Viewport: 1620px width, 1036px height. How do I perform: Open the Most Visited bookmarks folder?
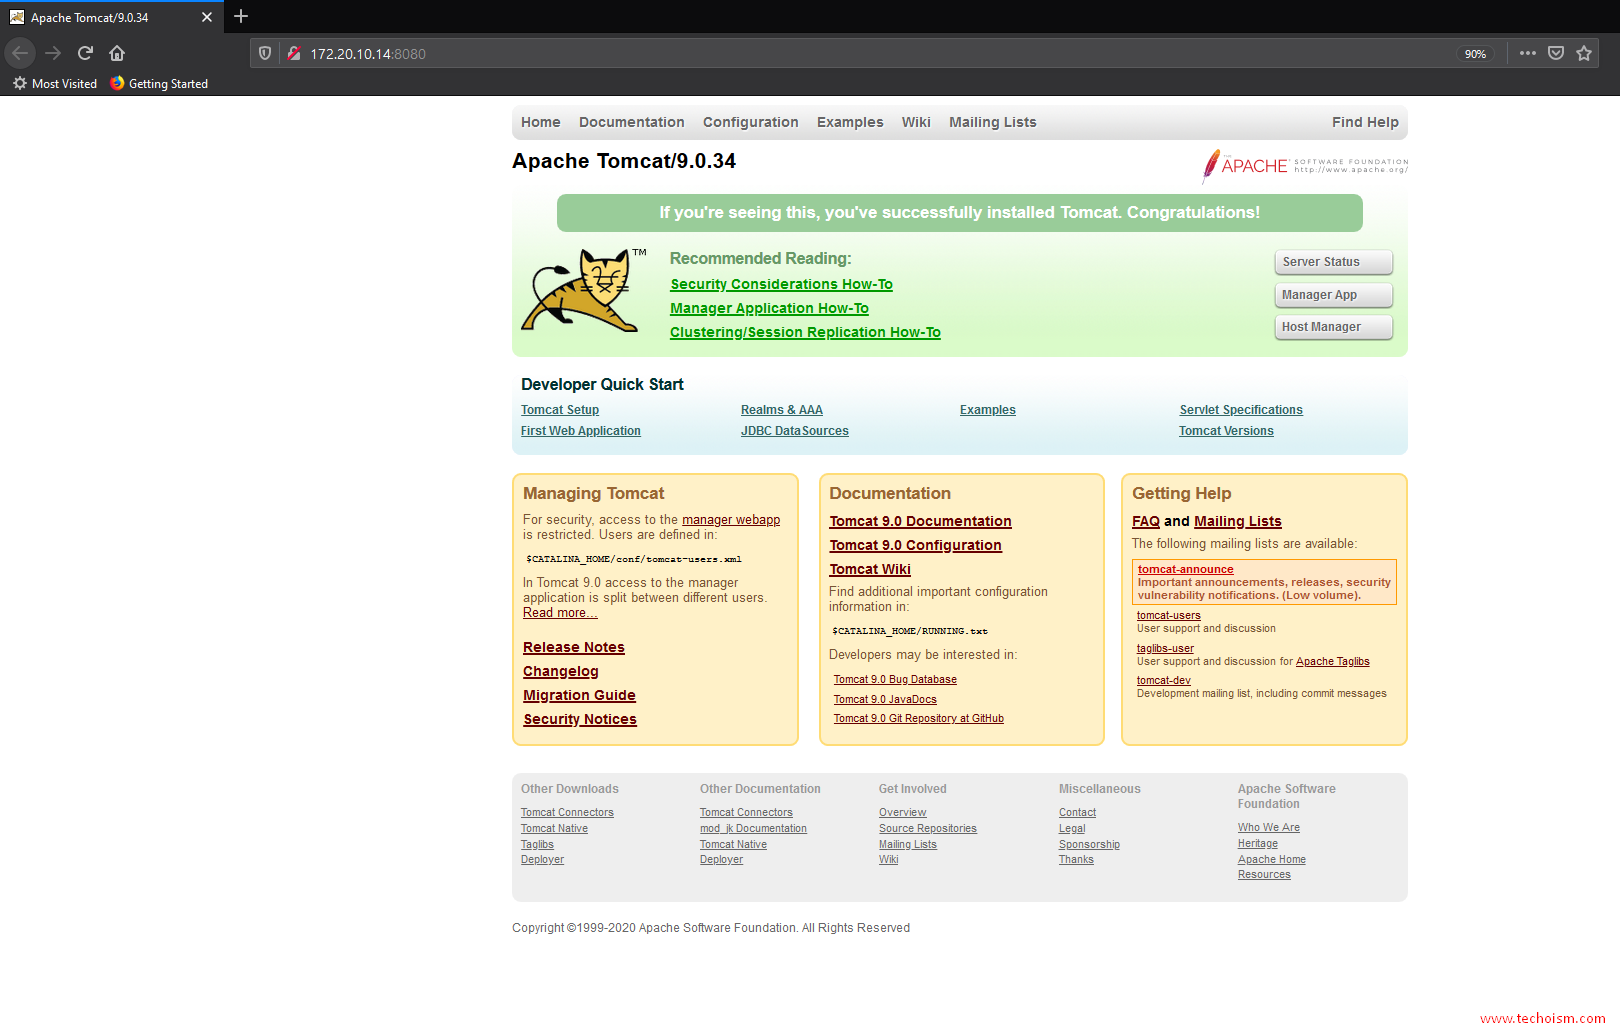[x=55, y=84]
